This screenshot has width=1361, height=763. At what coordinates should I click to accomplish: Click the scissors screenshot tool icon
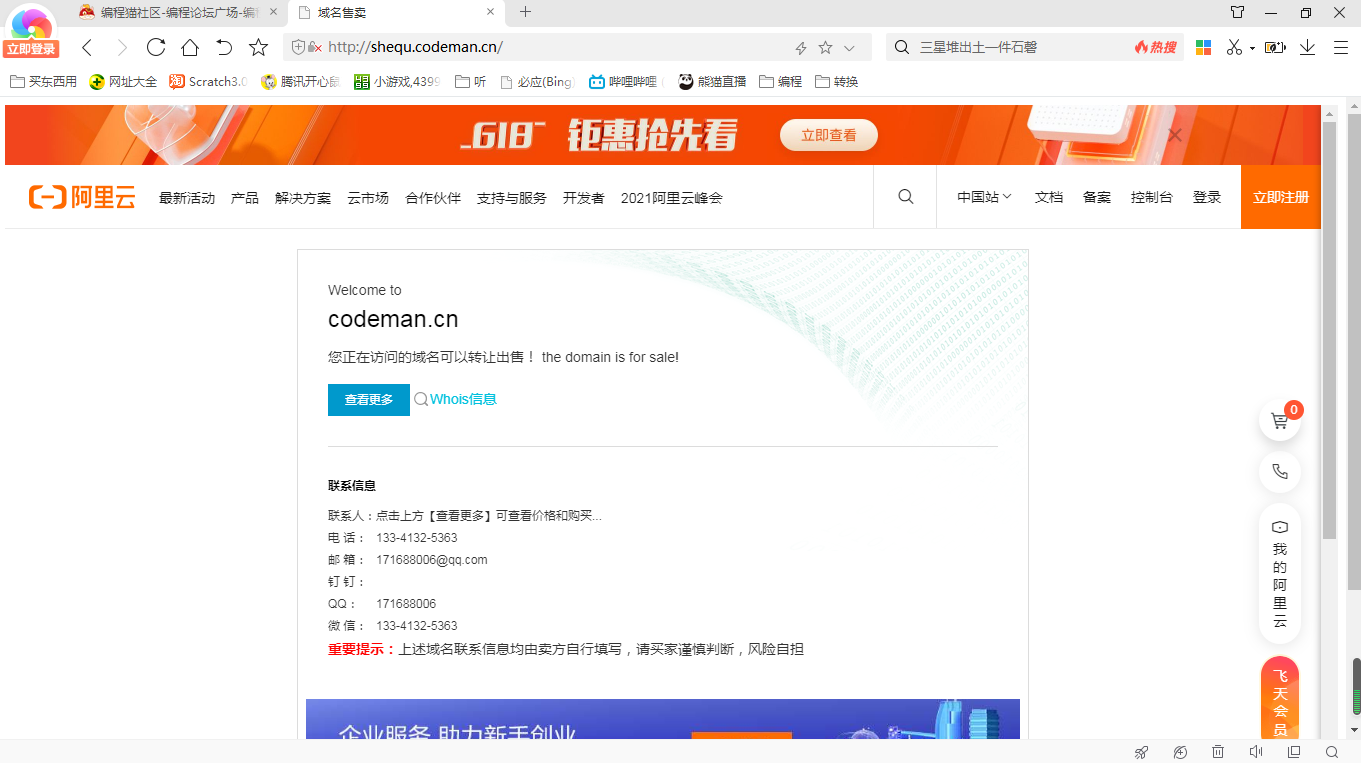coord(1234,47)
